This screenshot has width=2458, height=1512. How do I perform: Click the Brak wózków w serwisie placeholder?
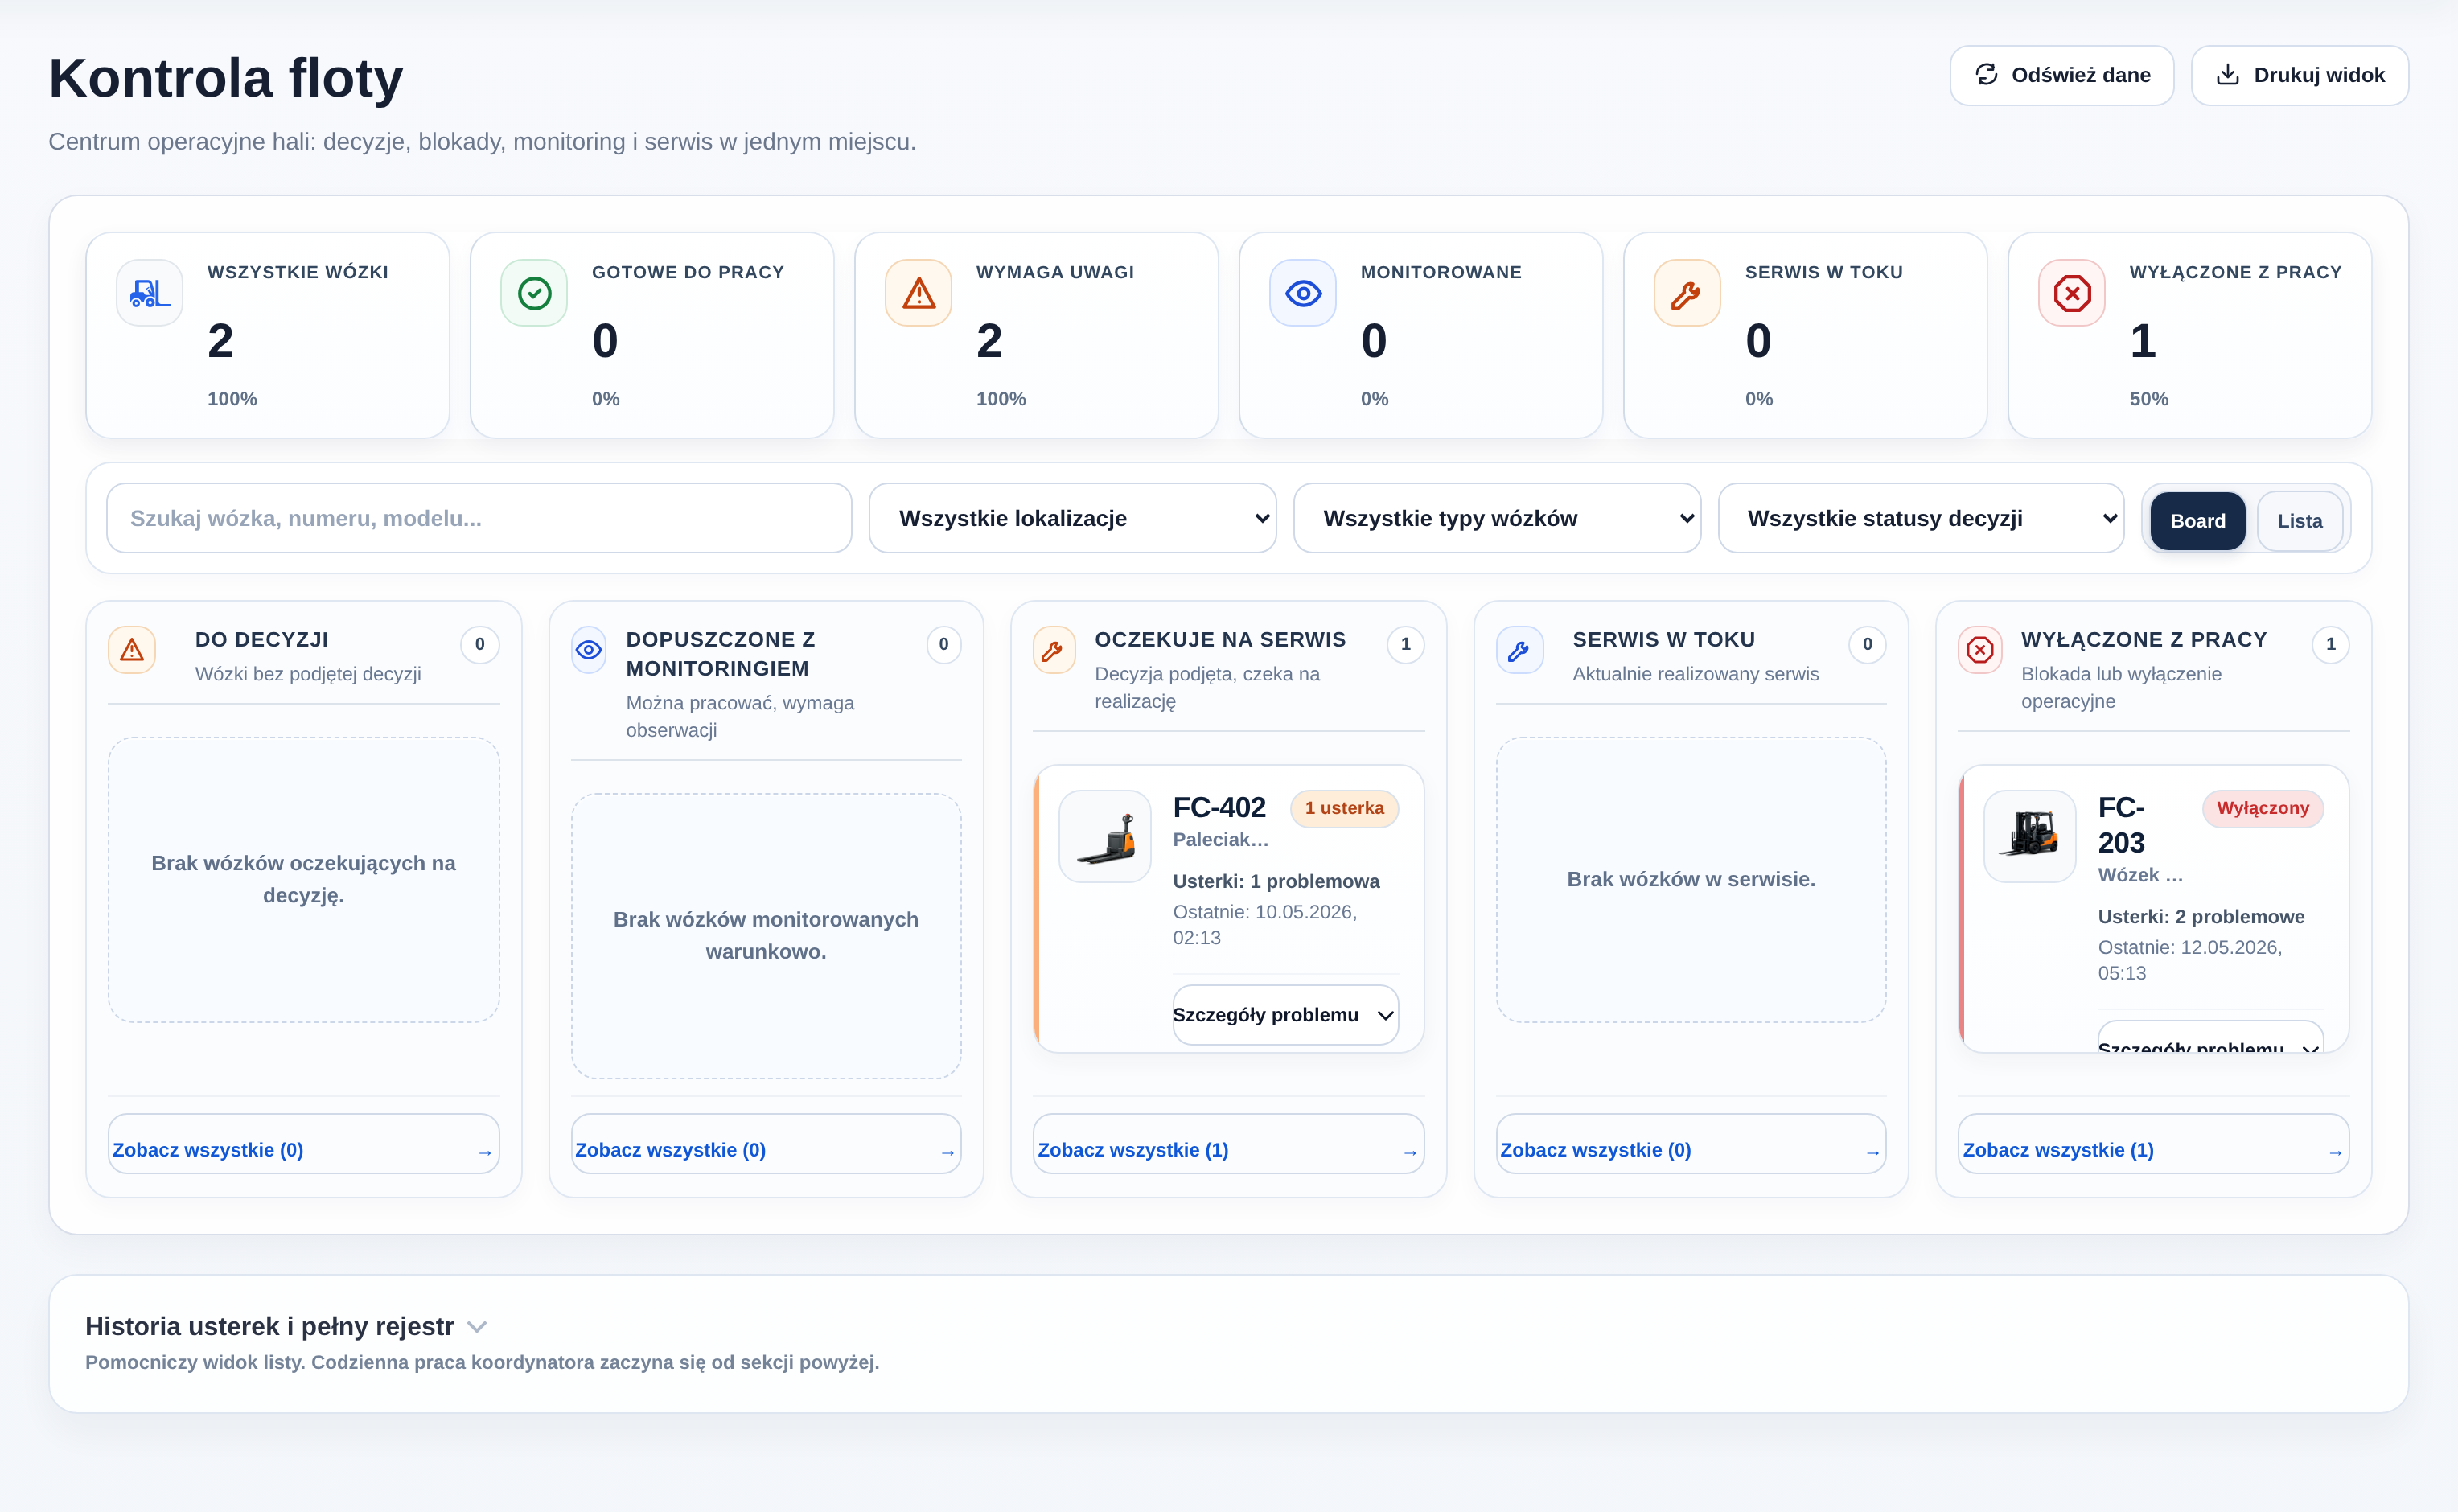pyautogui.click(x=1691, y=879)
